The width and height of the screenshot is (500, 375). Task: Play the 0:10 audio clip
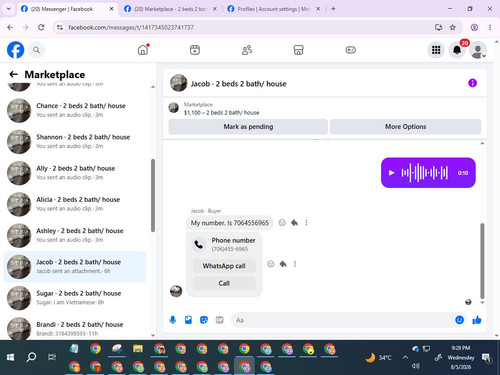(391, 173)
